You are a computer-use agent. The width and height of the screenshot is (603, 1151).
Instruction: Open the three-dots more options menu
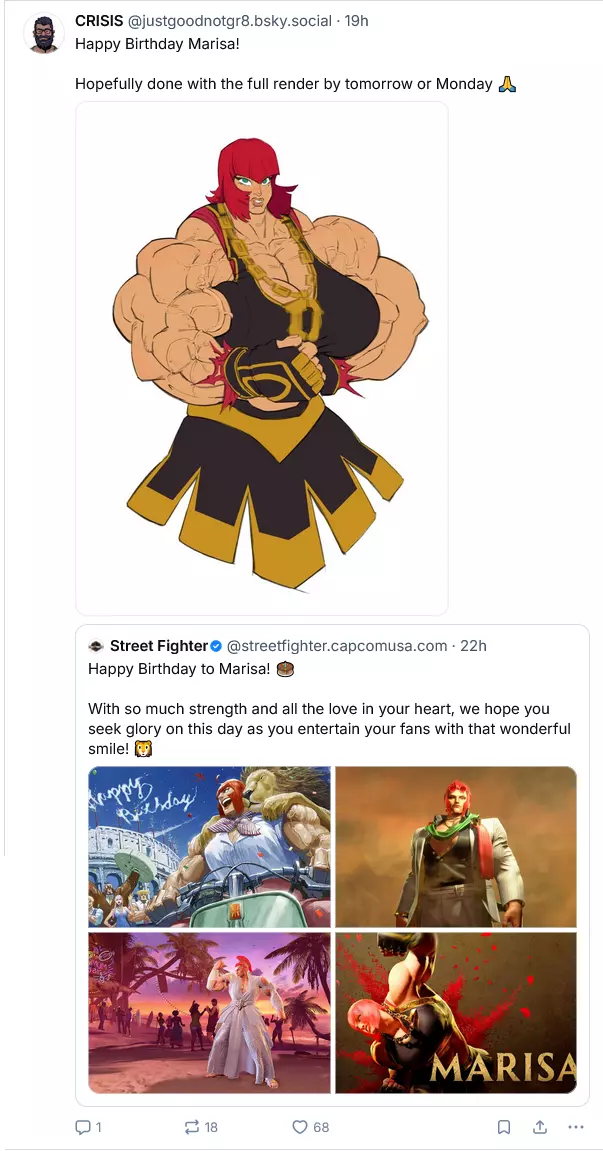click(x=576, y=1126)
